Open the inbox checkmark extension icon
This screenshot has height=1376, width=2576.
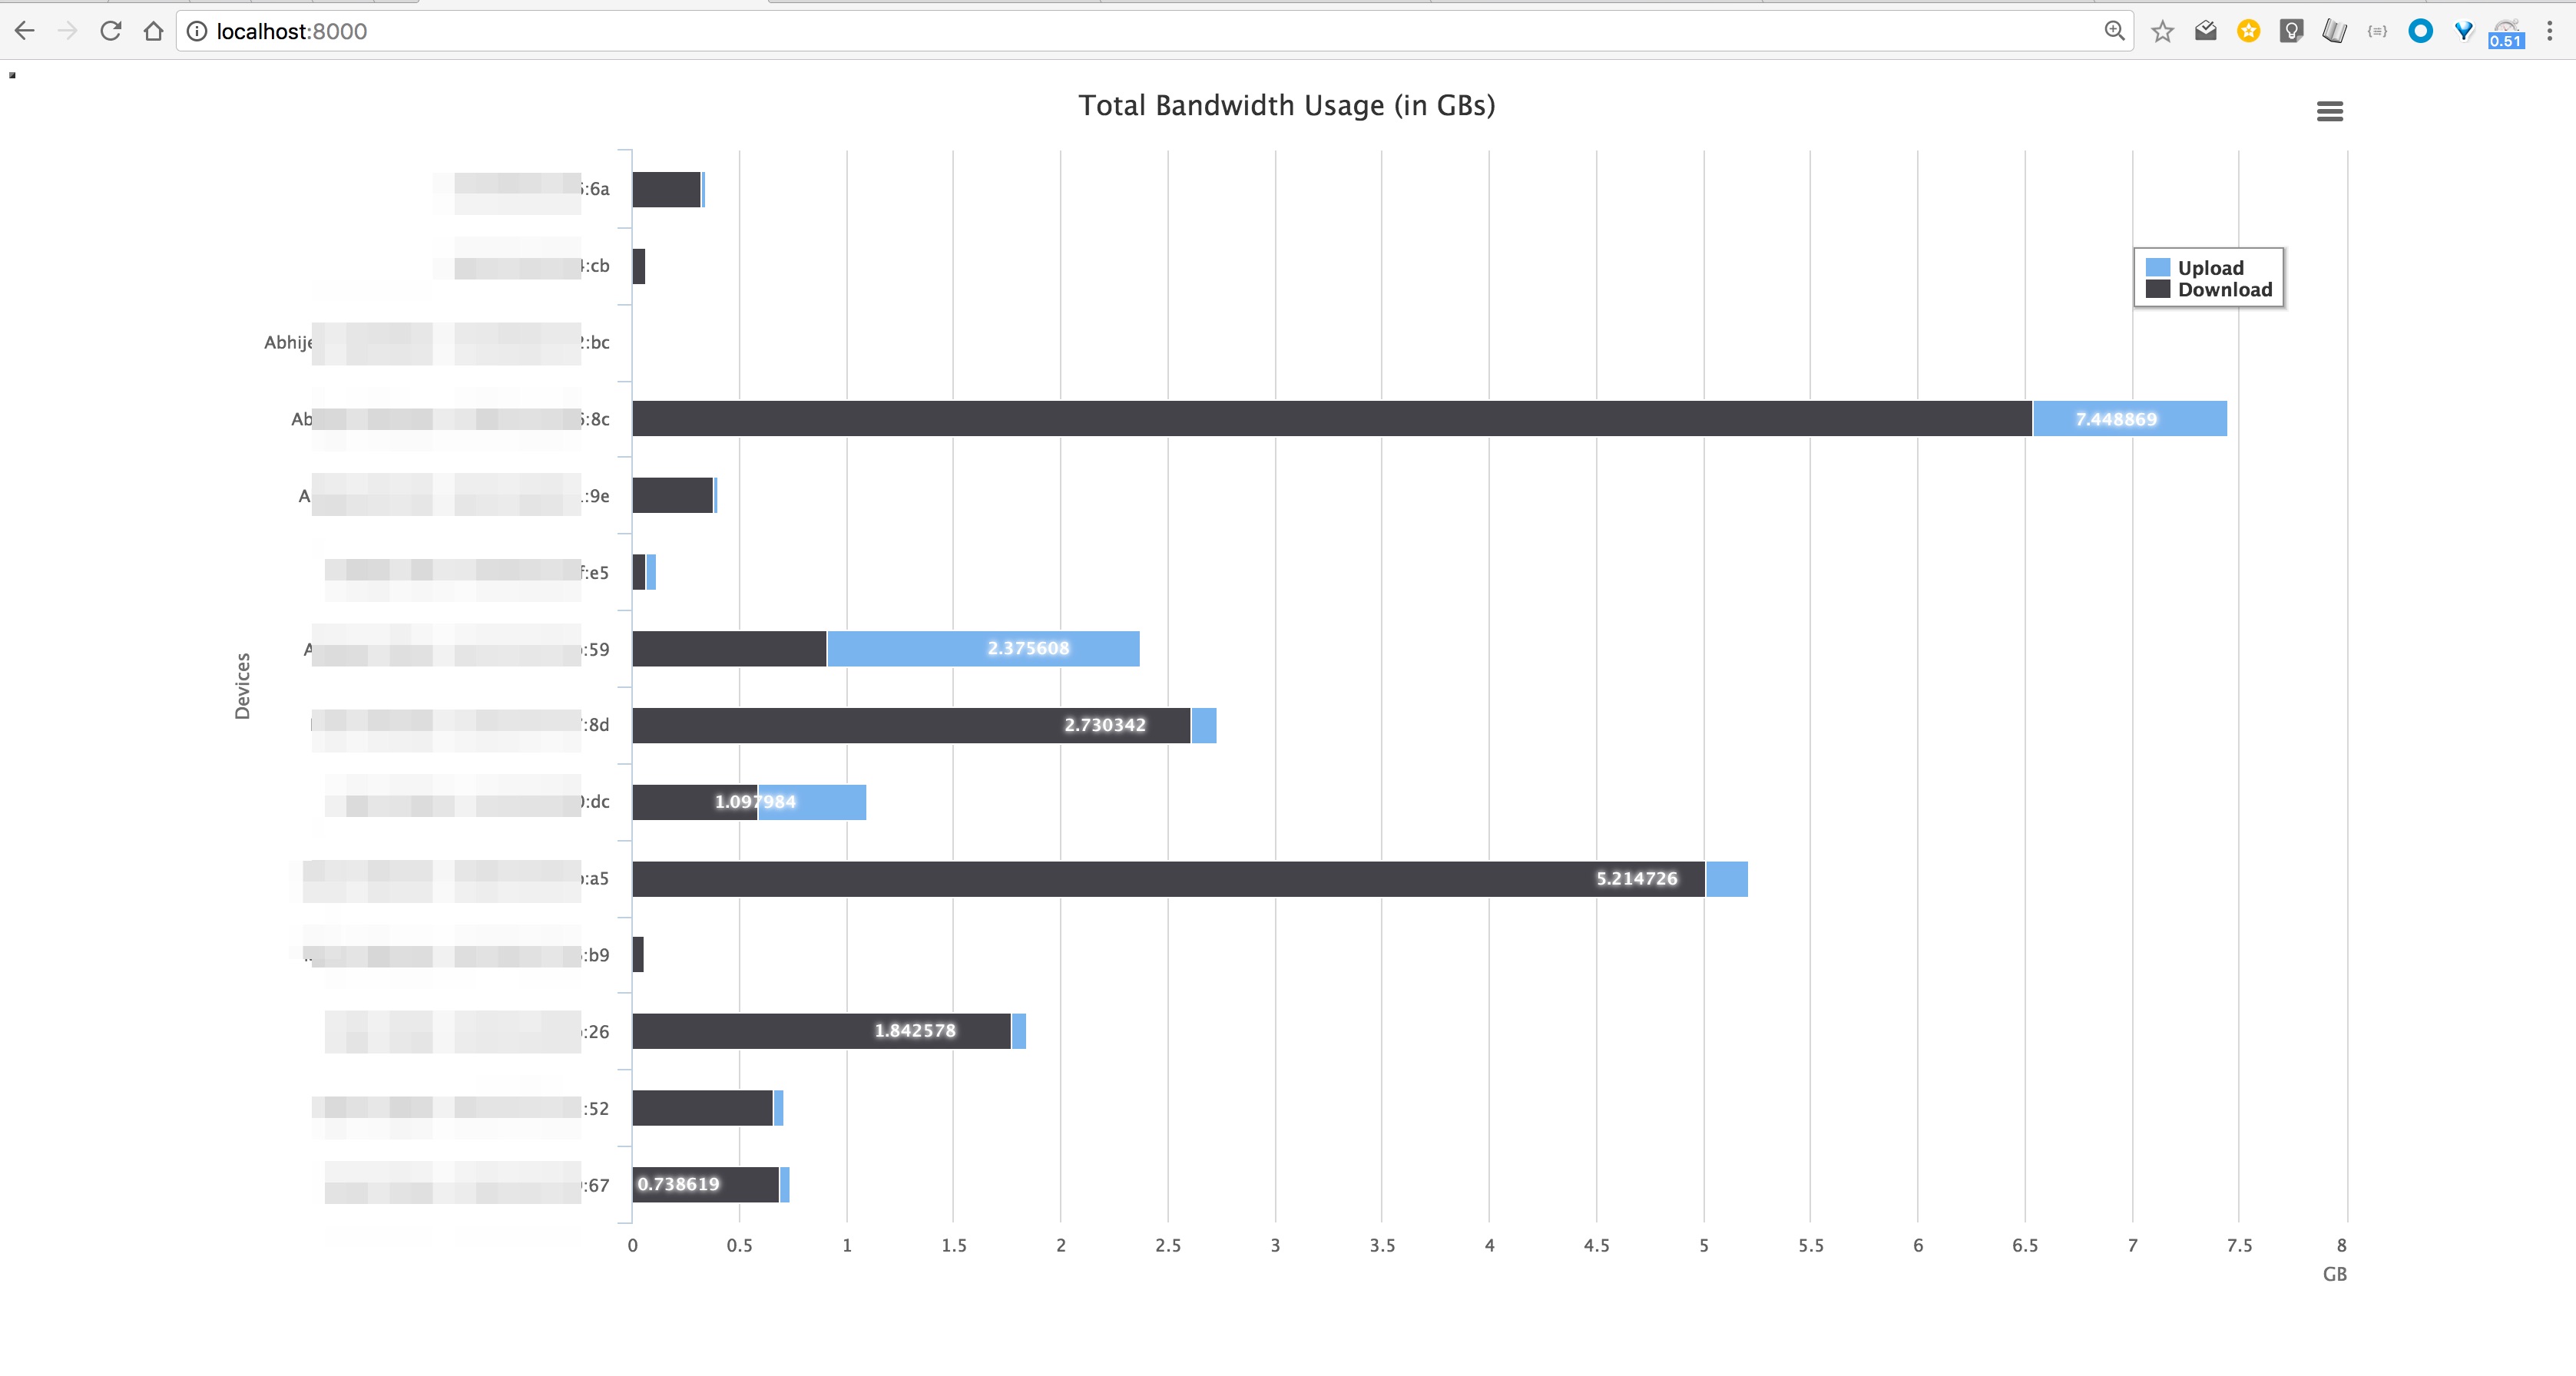[2205, 31]
